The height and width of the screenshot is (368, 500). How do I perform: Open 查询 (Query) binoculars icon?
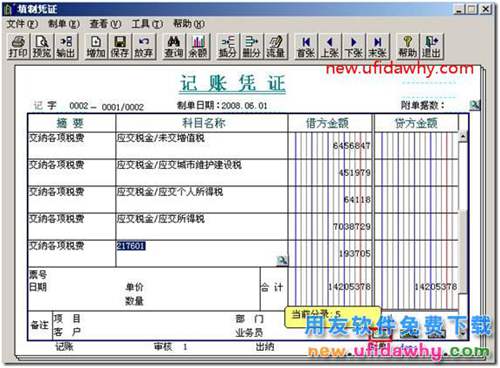(174, 47)
